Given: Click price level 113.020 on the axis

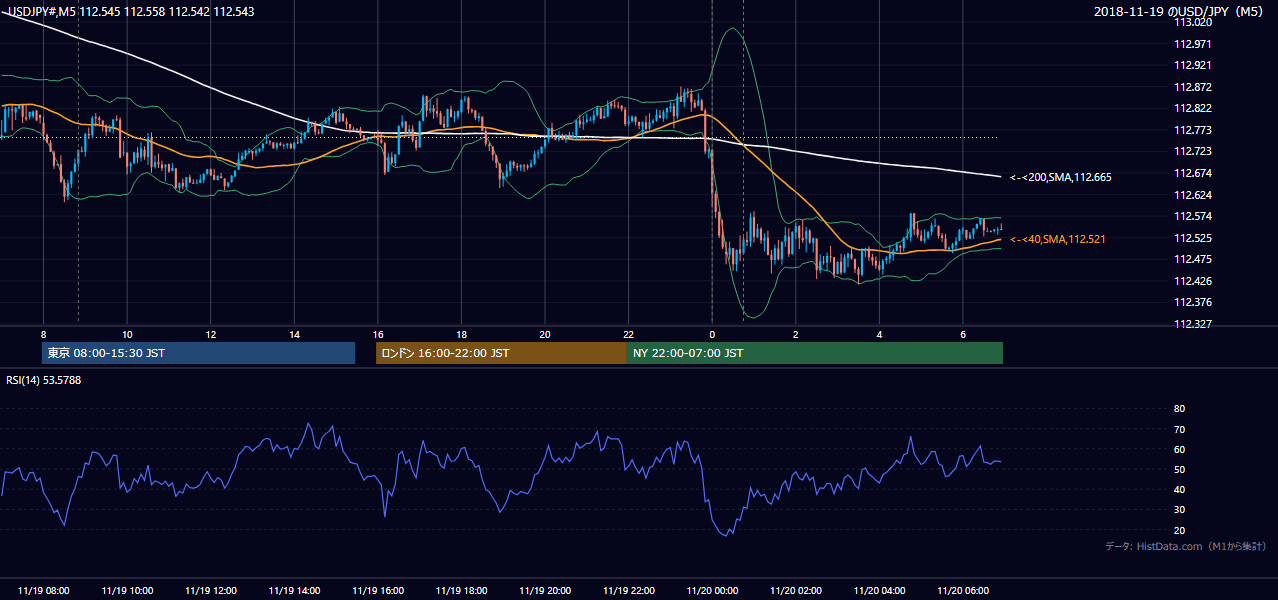Looking at the screenshot, I should point(1193,22).
